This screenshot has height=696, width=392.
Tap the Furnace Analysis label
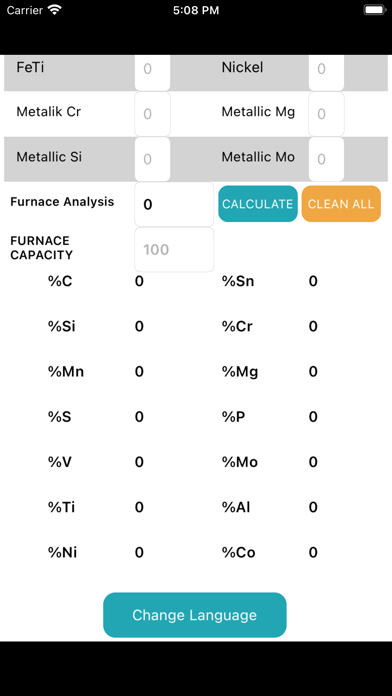click(x=62, y=202)
